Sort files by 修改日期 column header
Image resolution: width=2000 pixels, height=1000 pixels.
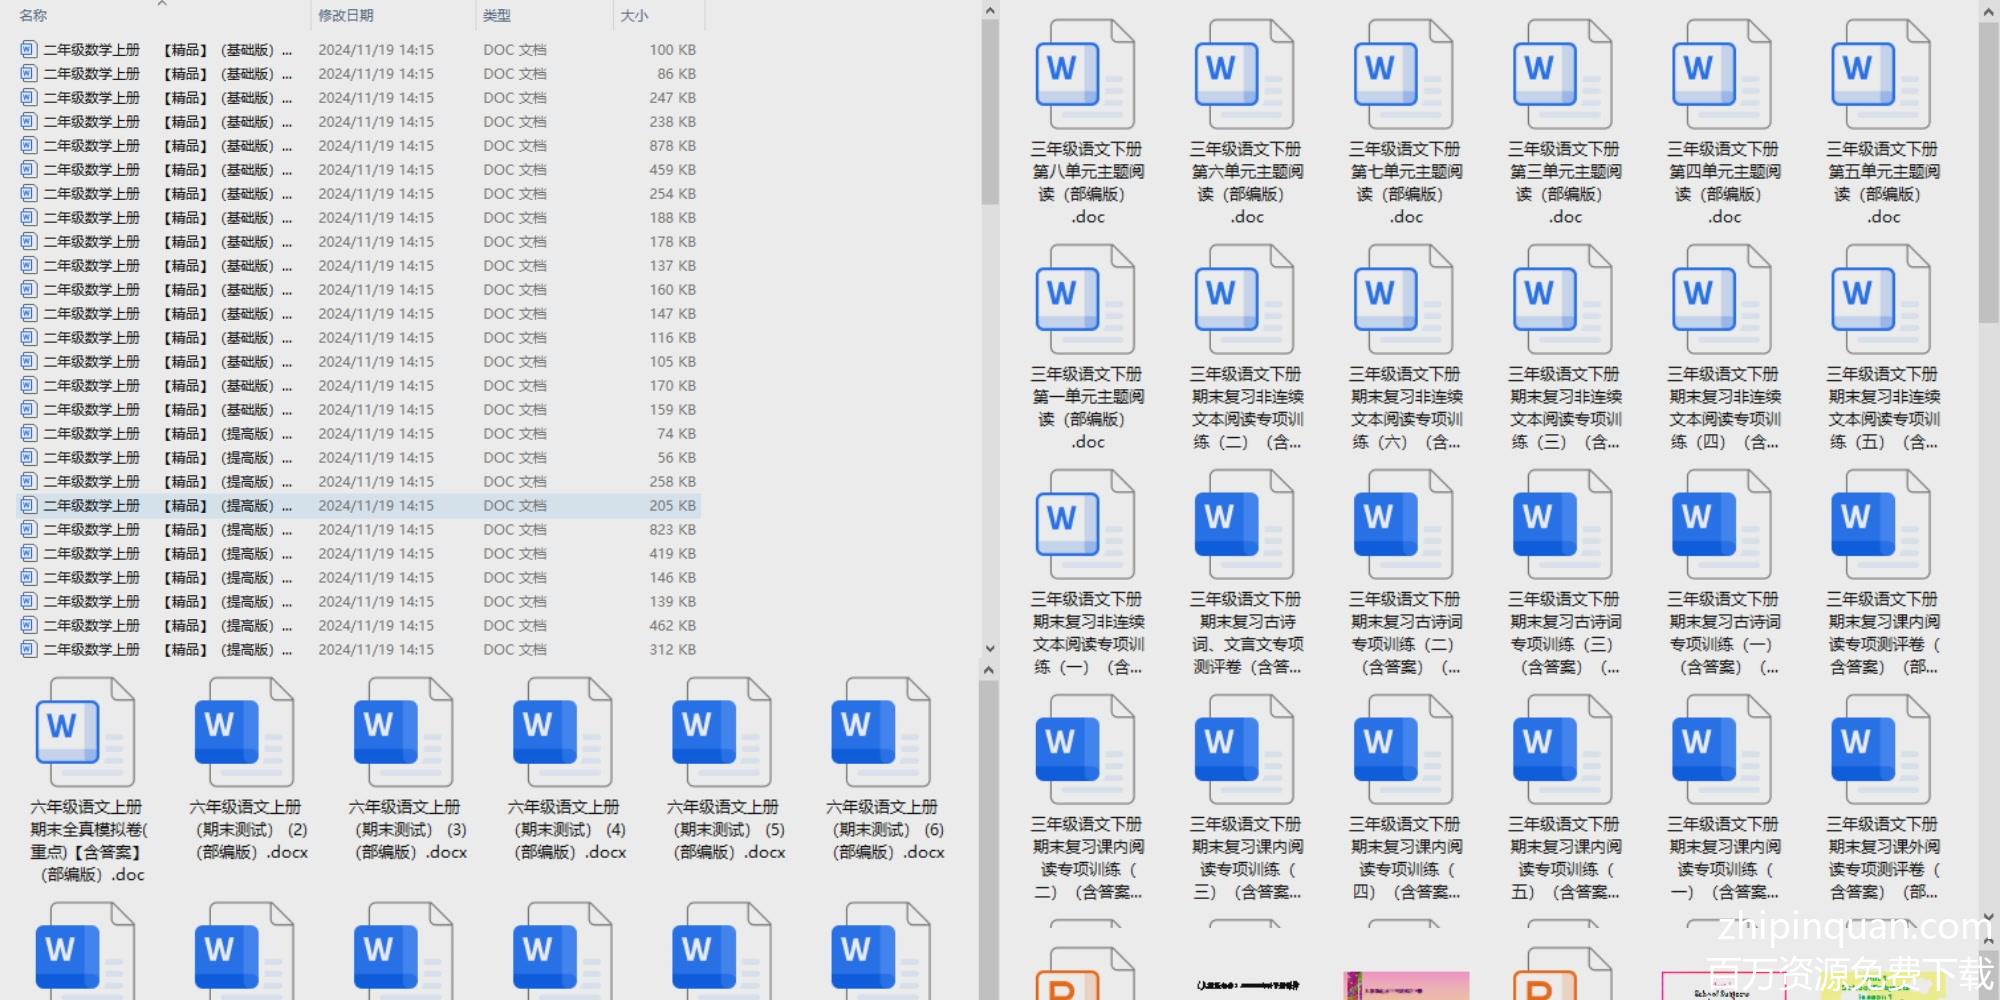(x=346, y=16)
